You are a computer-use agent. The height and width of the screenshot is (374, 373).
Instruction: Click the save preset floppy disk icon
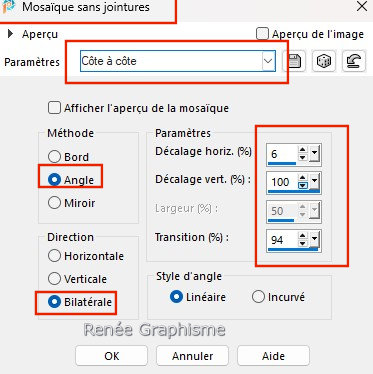[295, 61]
